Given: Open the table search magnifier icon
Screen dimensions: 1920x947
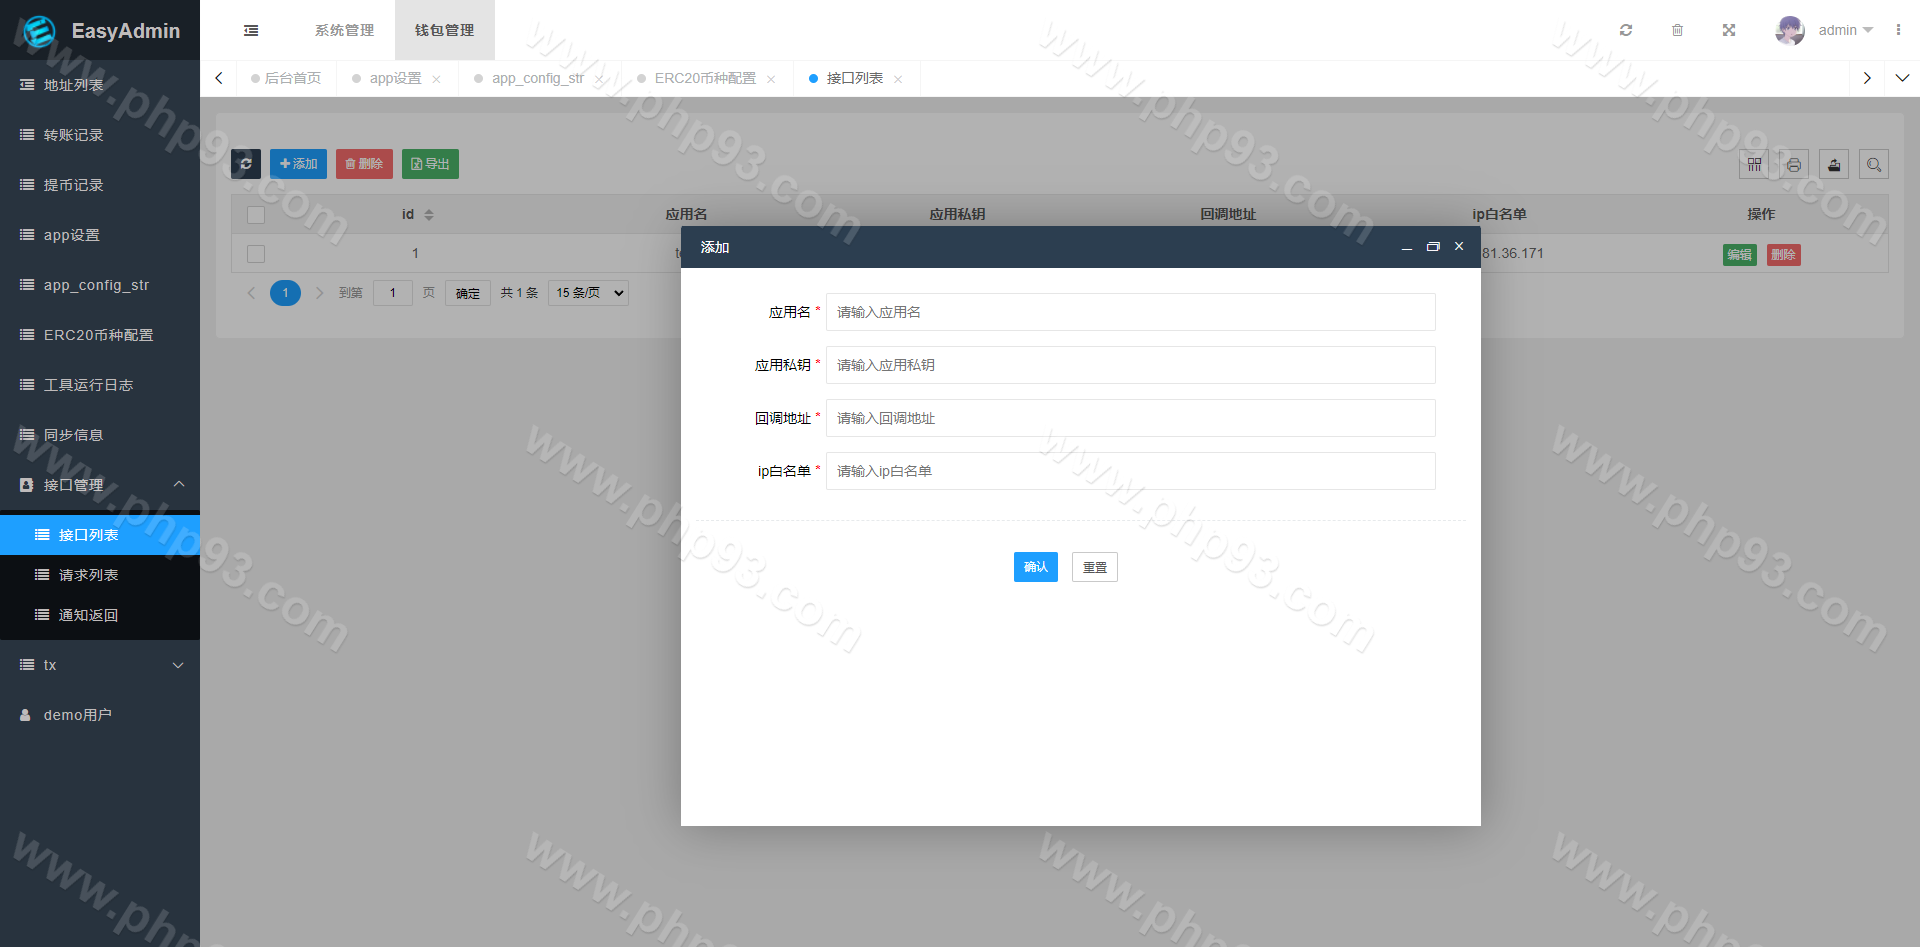Looking at the screenshot, I should click(x=1874, y=164).
